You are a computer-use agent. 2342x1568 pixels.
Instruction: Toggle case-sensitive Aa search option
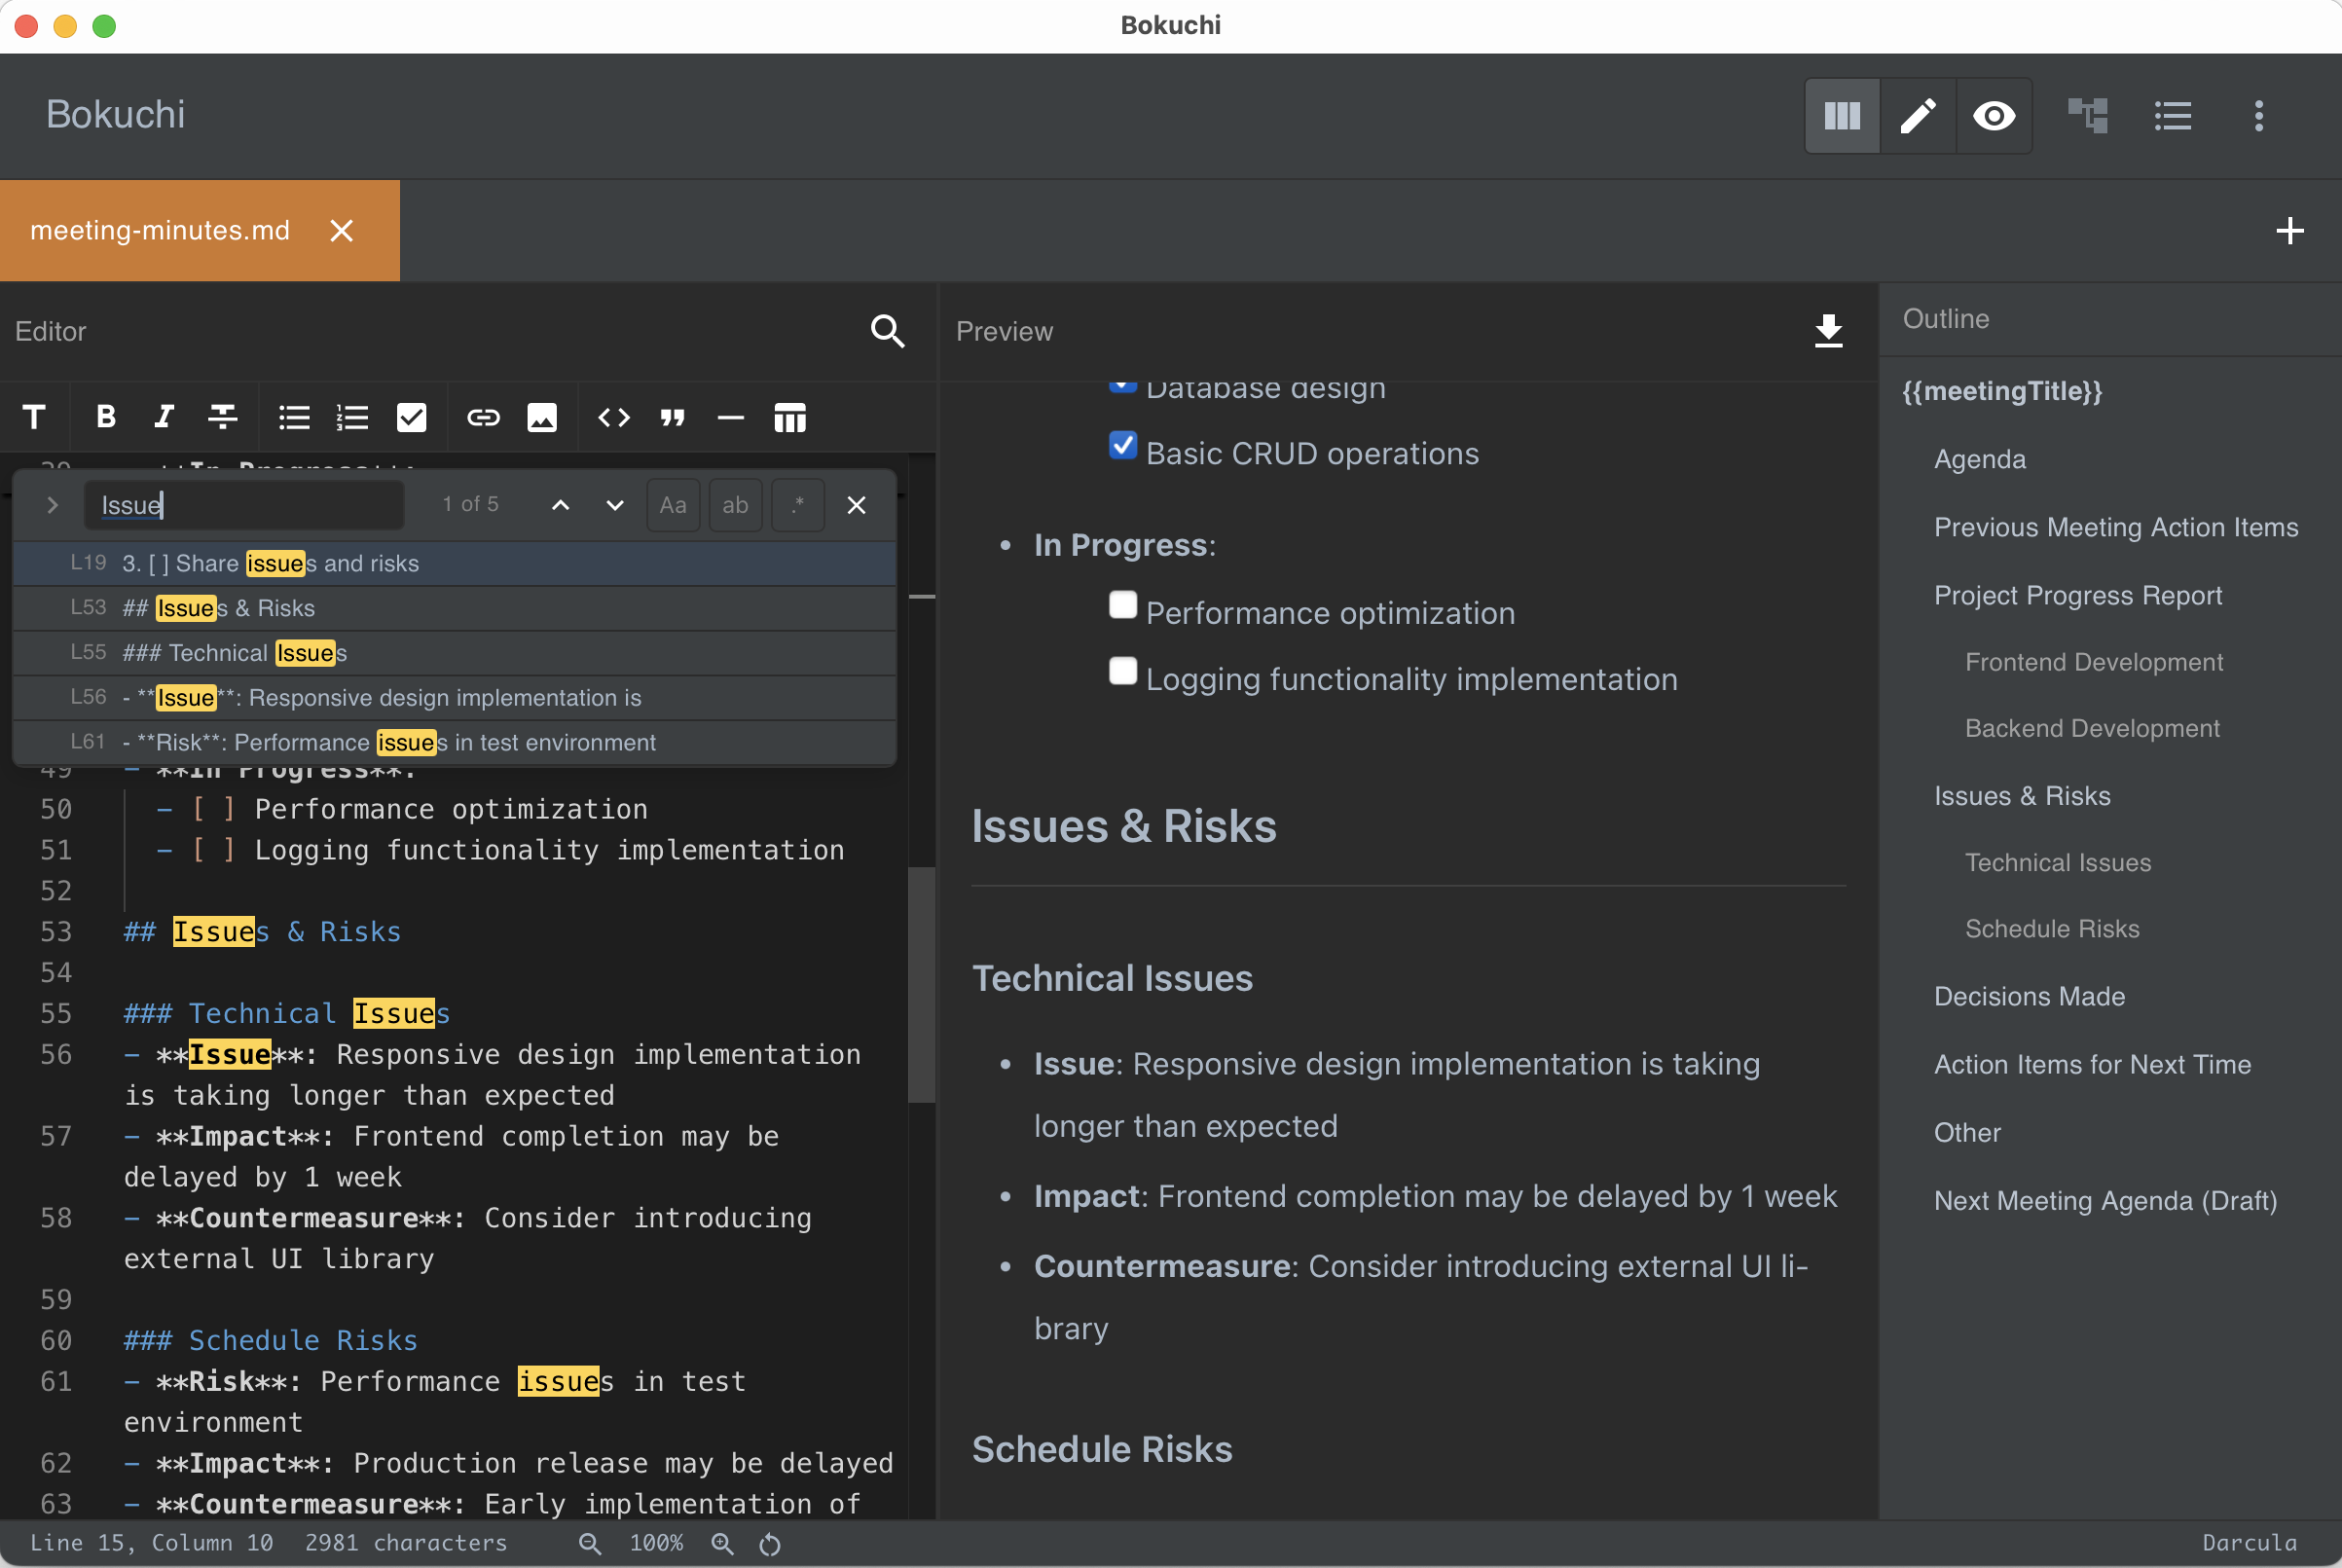click(x=672, y=505)
